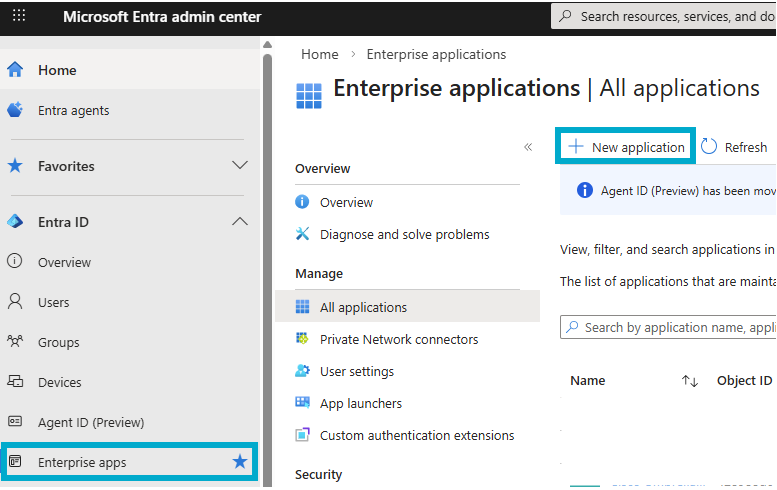
Task: Click the info icon in Agent ID banner
Action: (x=585, y=190)
